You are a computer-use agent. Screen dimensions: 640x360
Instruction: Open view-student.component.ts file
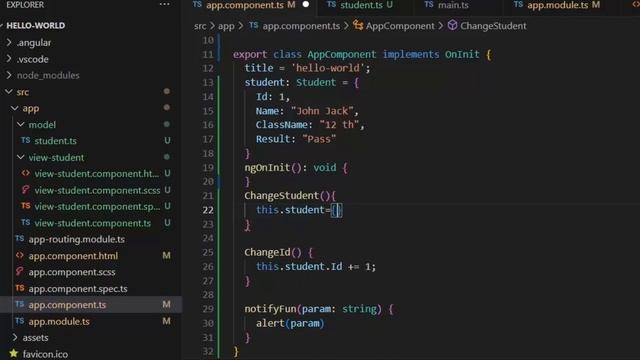[93, 223]
